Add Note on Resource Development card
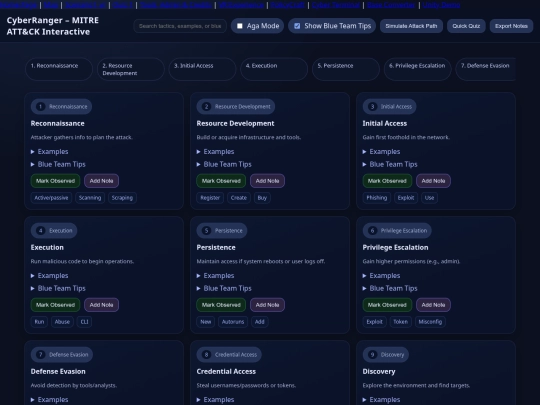This screenshot has width=540, height=405. click(x=268, y=181)
